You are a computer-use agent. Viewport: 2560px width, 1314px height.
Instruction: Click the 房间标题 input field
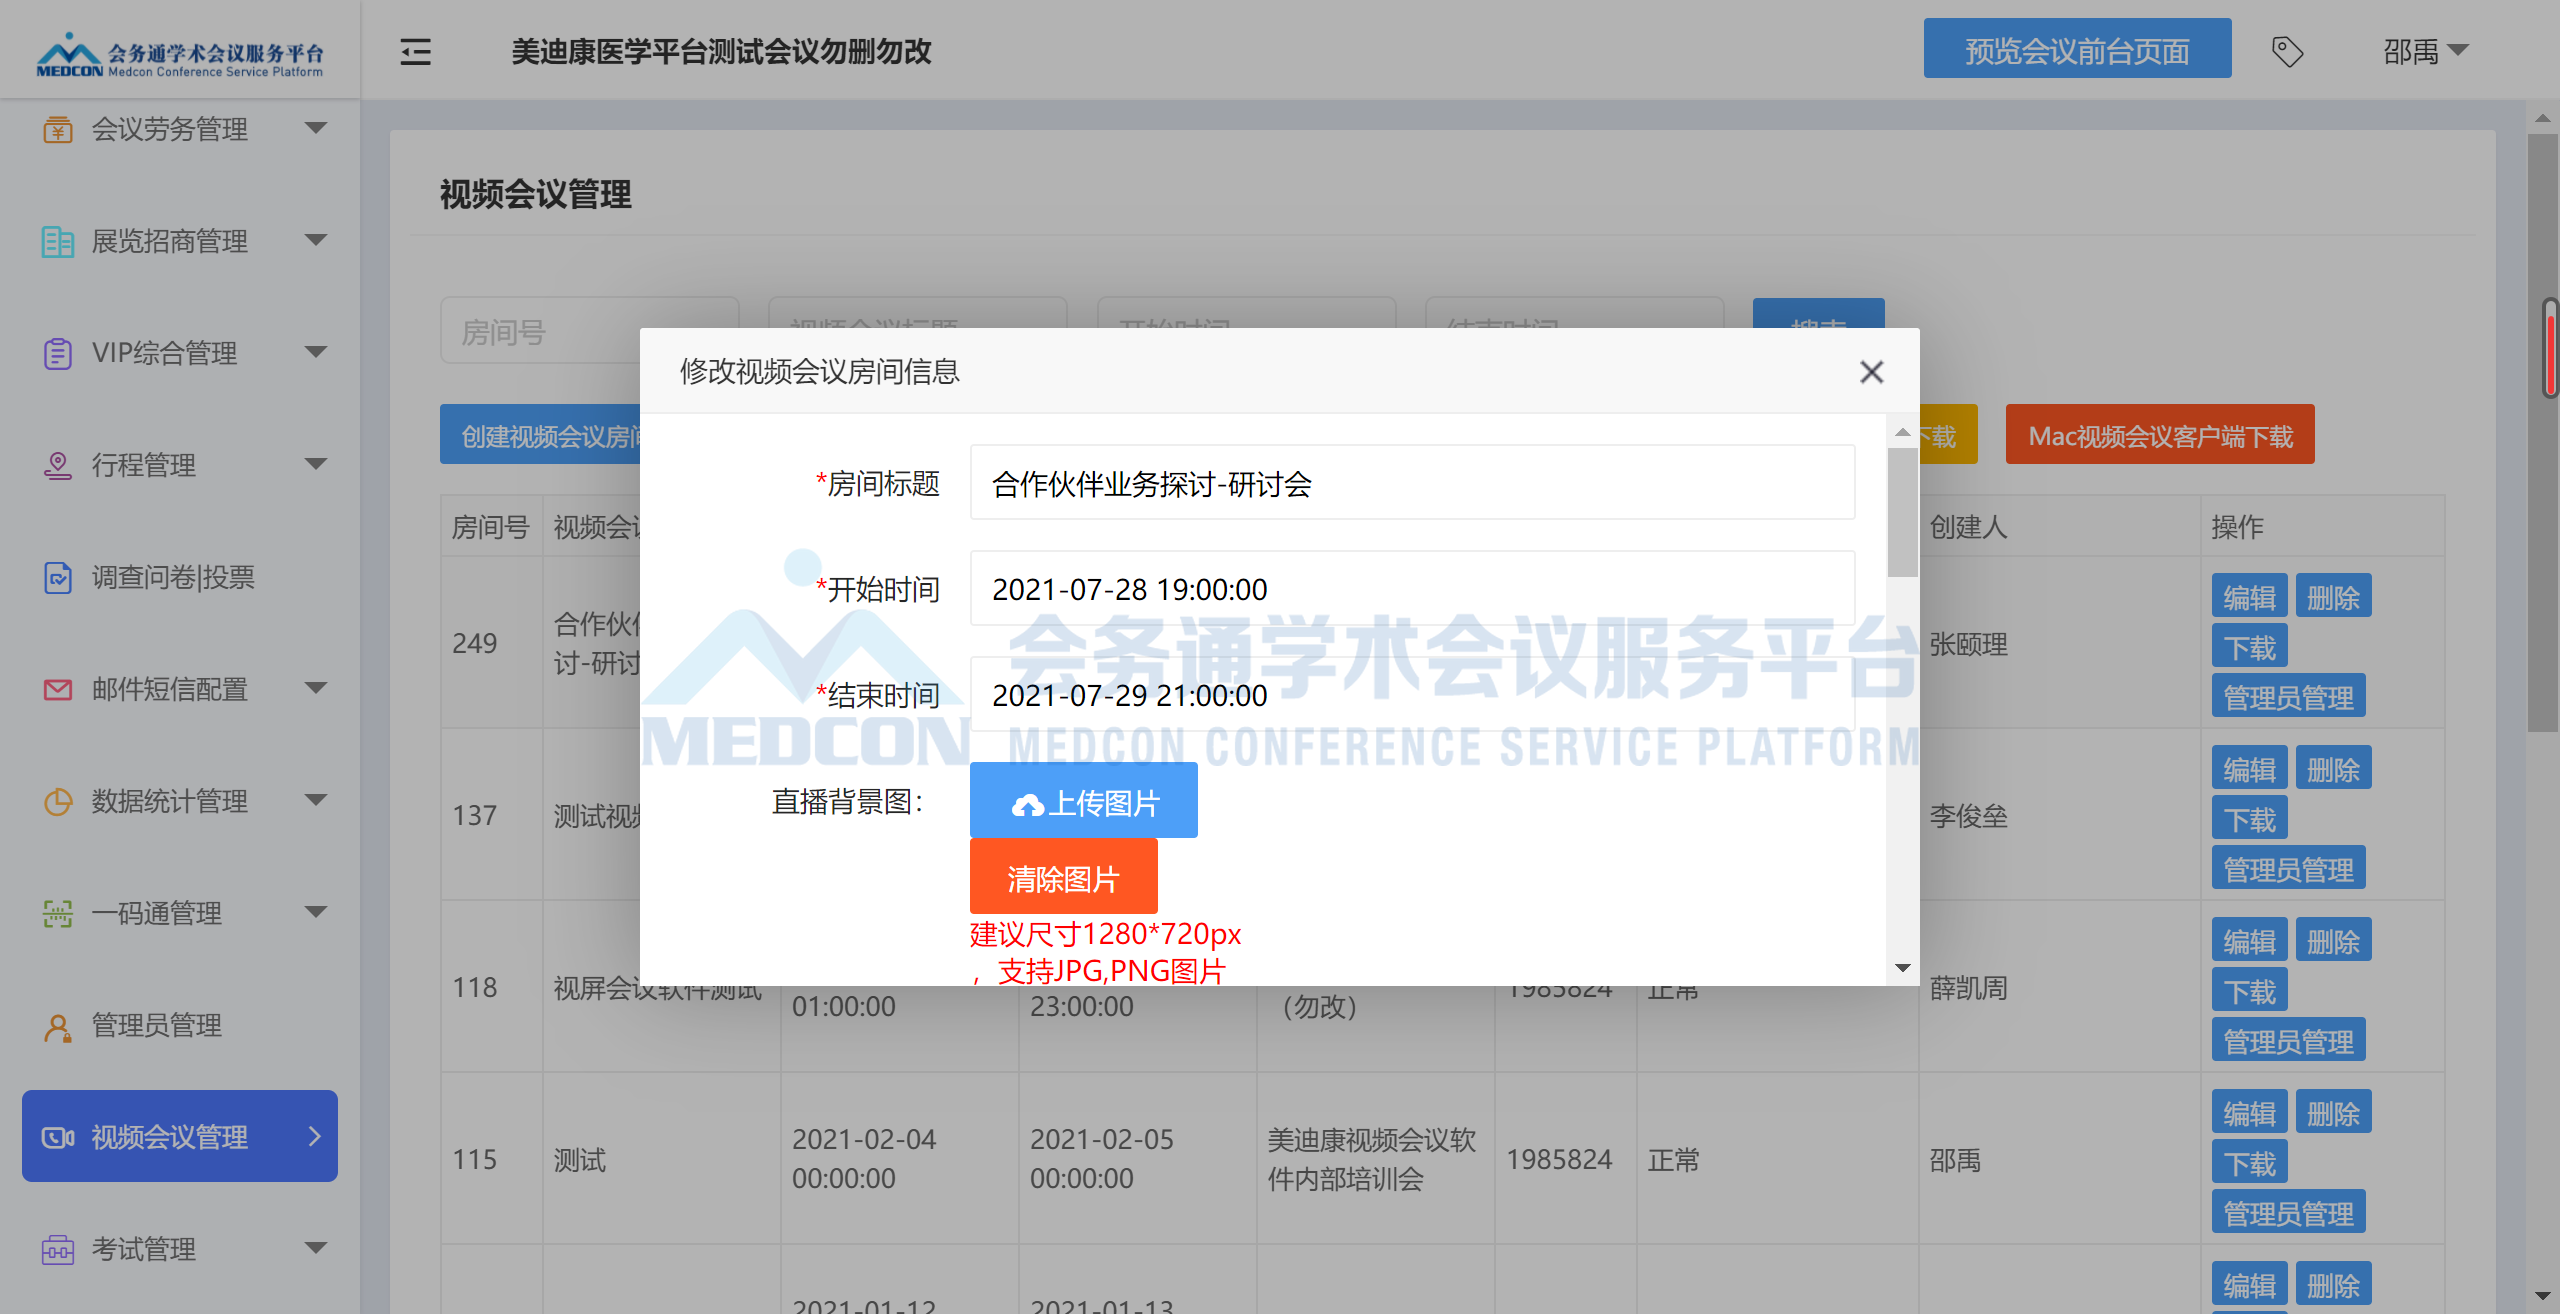[1412, 483]
